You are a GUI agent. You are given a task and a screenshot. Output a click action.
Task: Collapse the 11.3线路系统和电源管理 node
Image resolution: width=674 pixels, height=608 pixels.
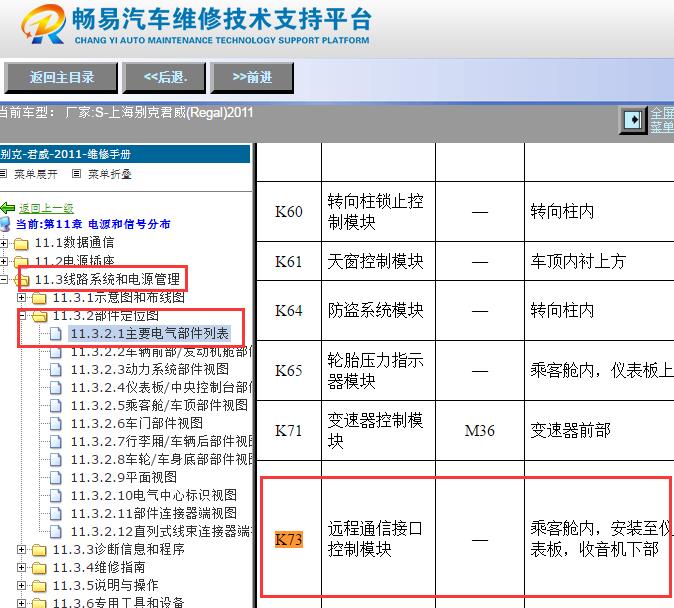[4, 279]
